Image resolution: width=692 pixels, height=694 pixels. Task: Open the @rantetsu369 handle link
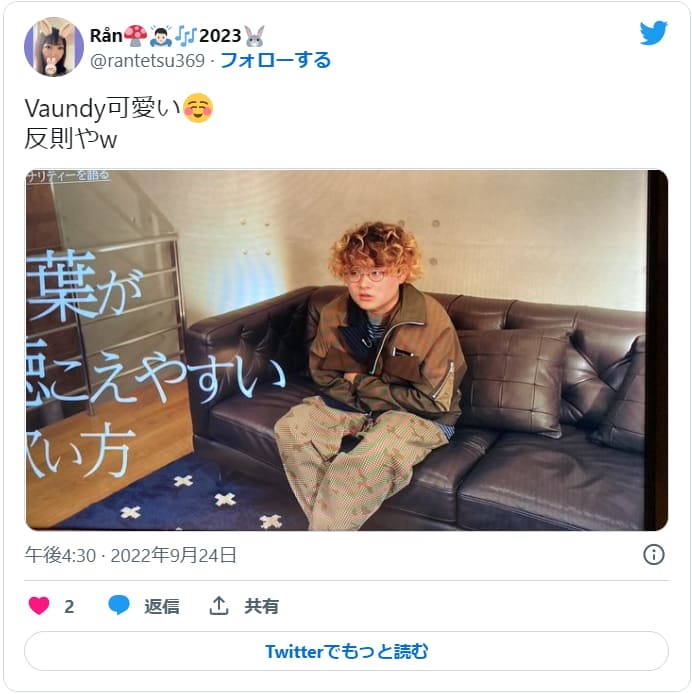click(147, 61)
